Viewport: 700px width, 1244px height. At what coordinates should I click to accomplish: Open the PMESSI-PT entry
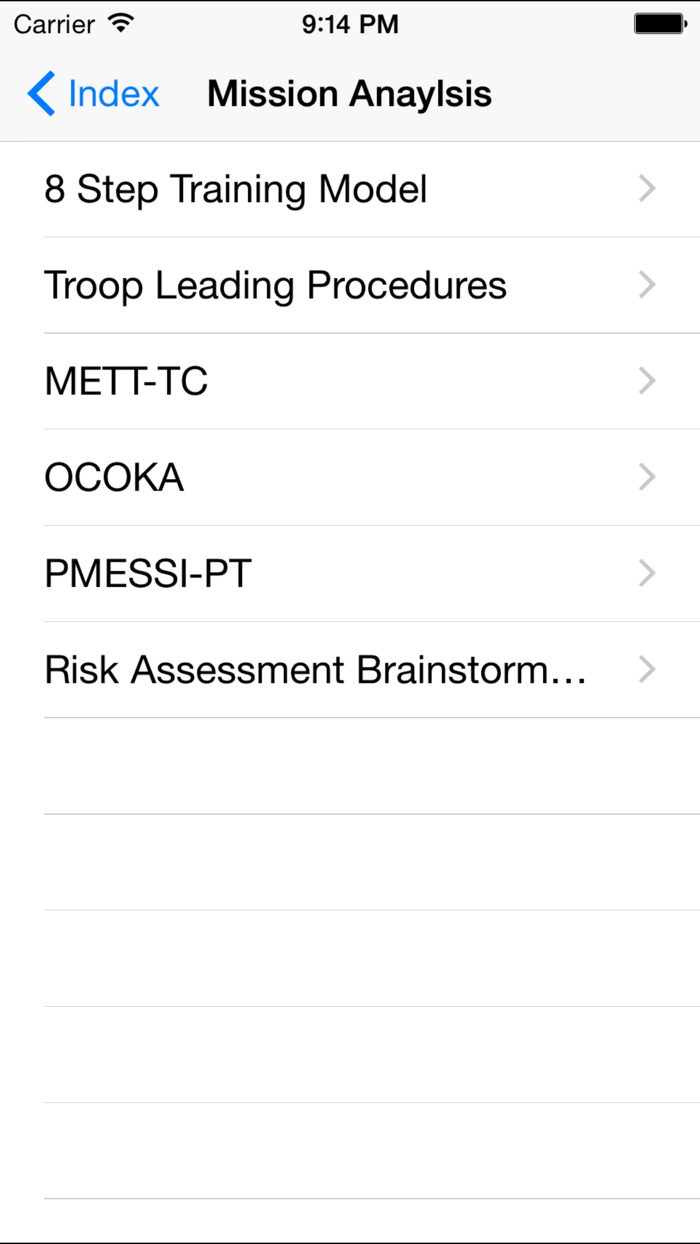(x=148, y=573)
